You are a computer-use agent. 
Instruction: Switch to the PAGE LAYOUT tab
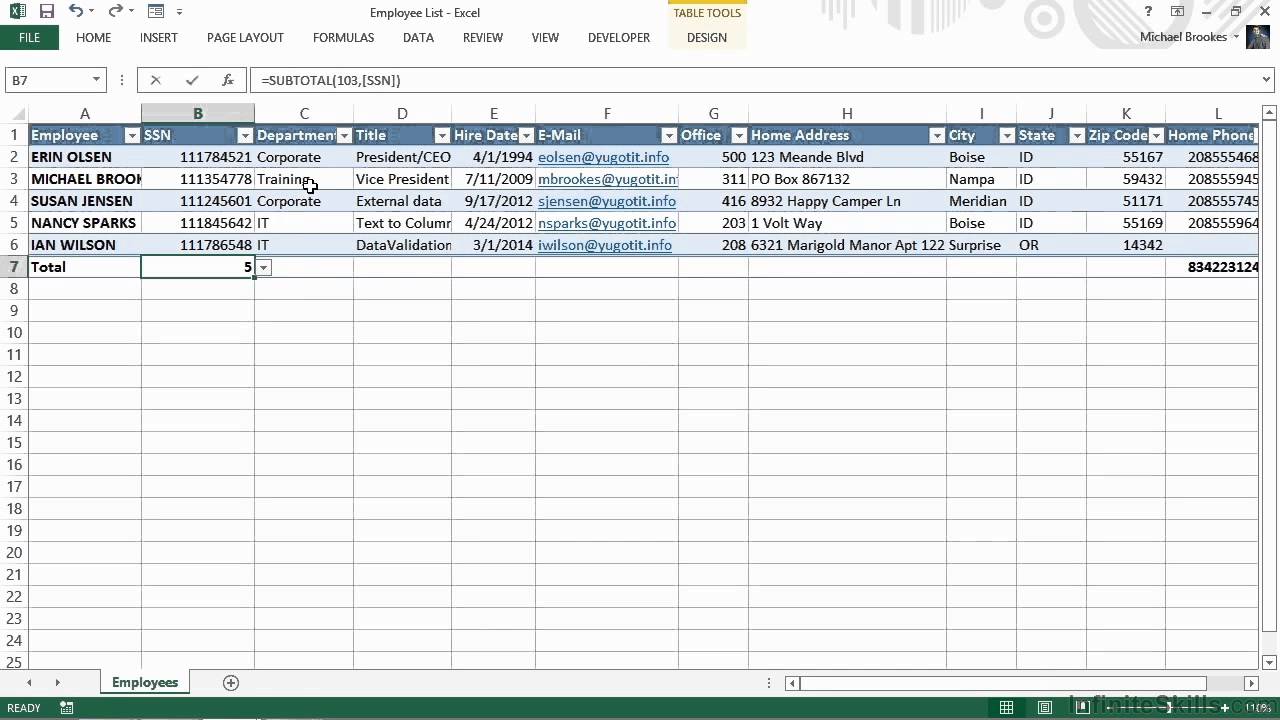coord(245,38)
